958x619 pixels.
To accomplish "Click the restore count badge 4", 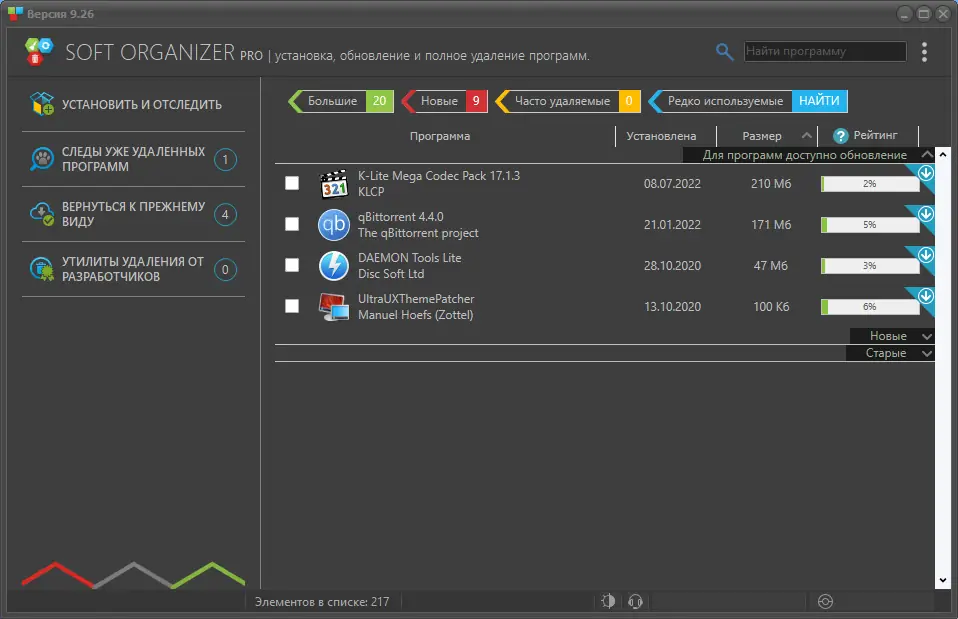I will [x=225, y=214].
